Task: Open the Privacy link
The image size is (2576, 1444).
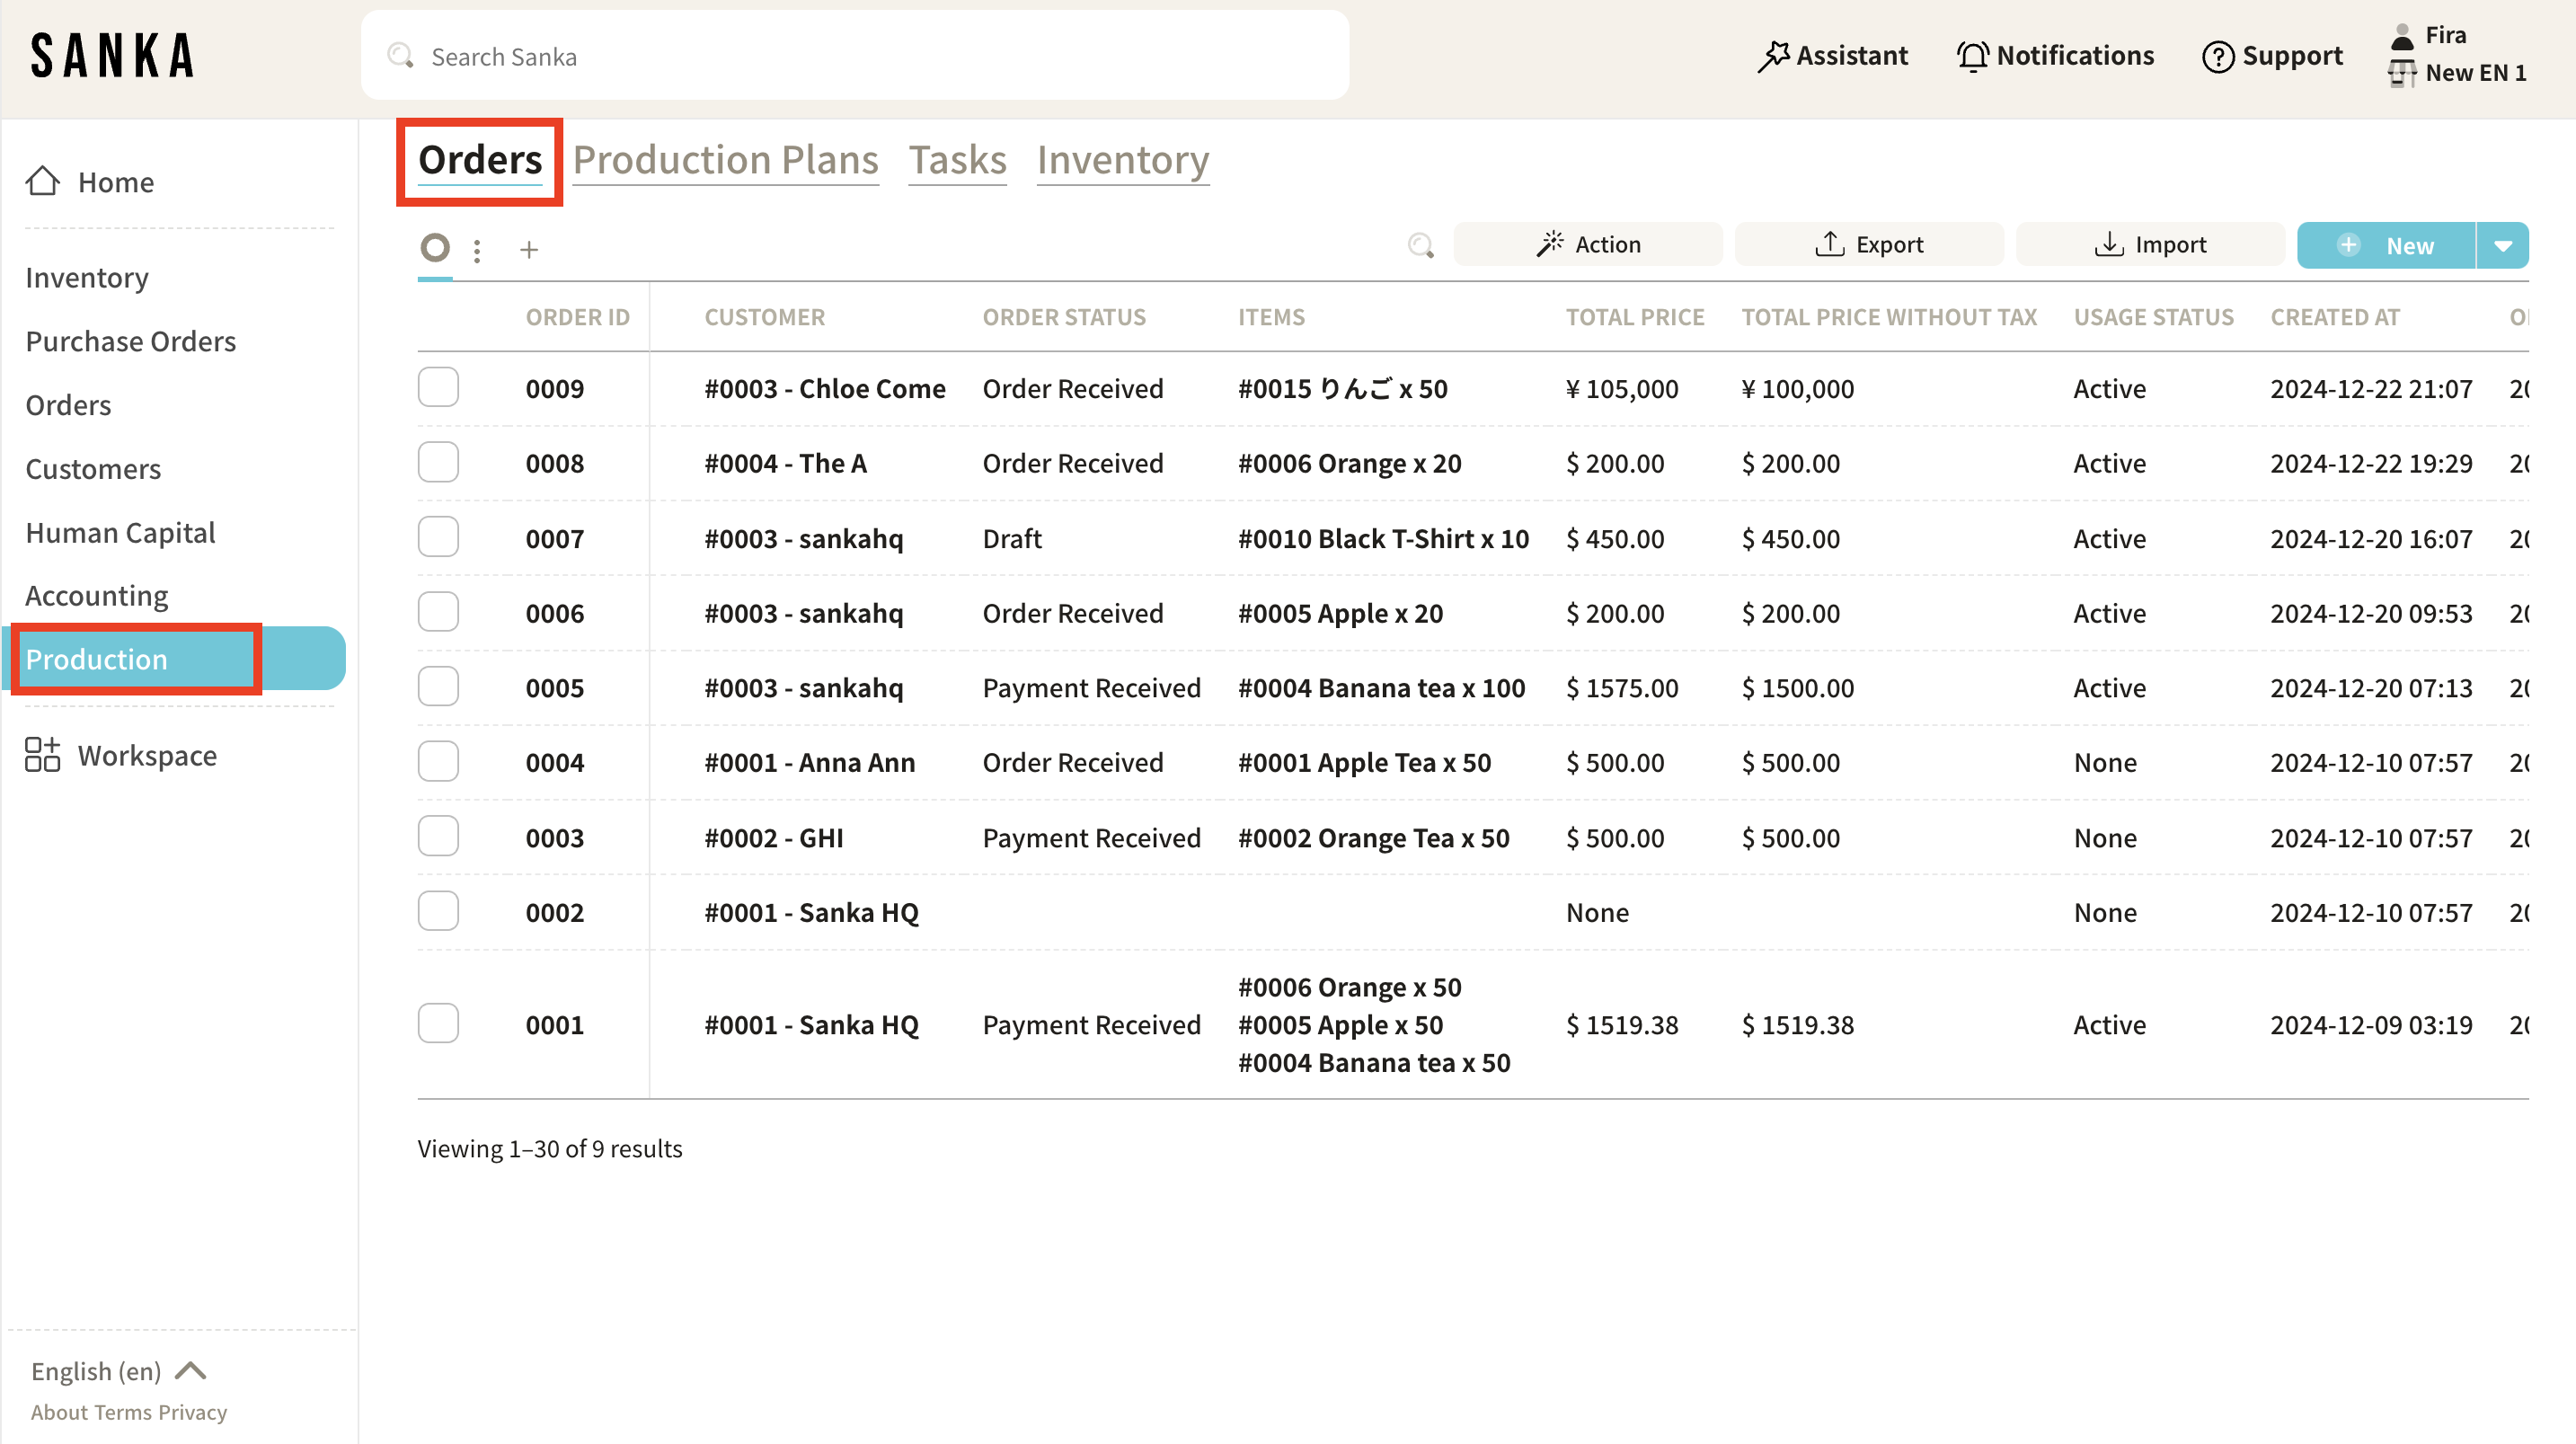Action: 192,1411
